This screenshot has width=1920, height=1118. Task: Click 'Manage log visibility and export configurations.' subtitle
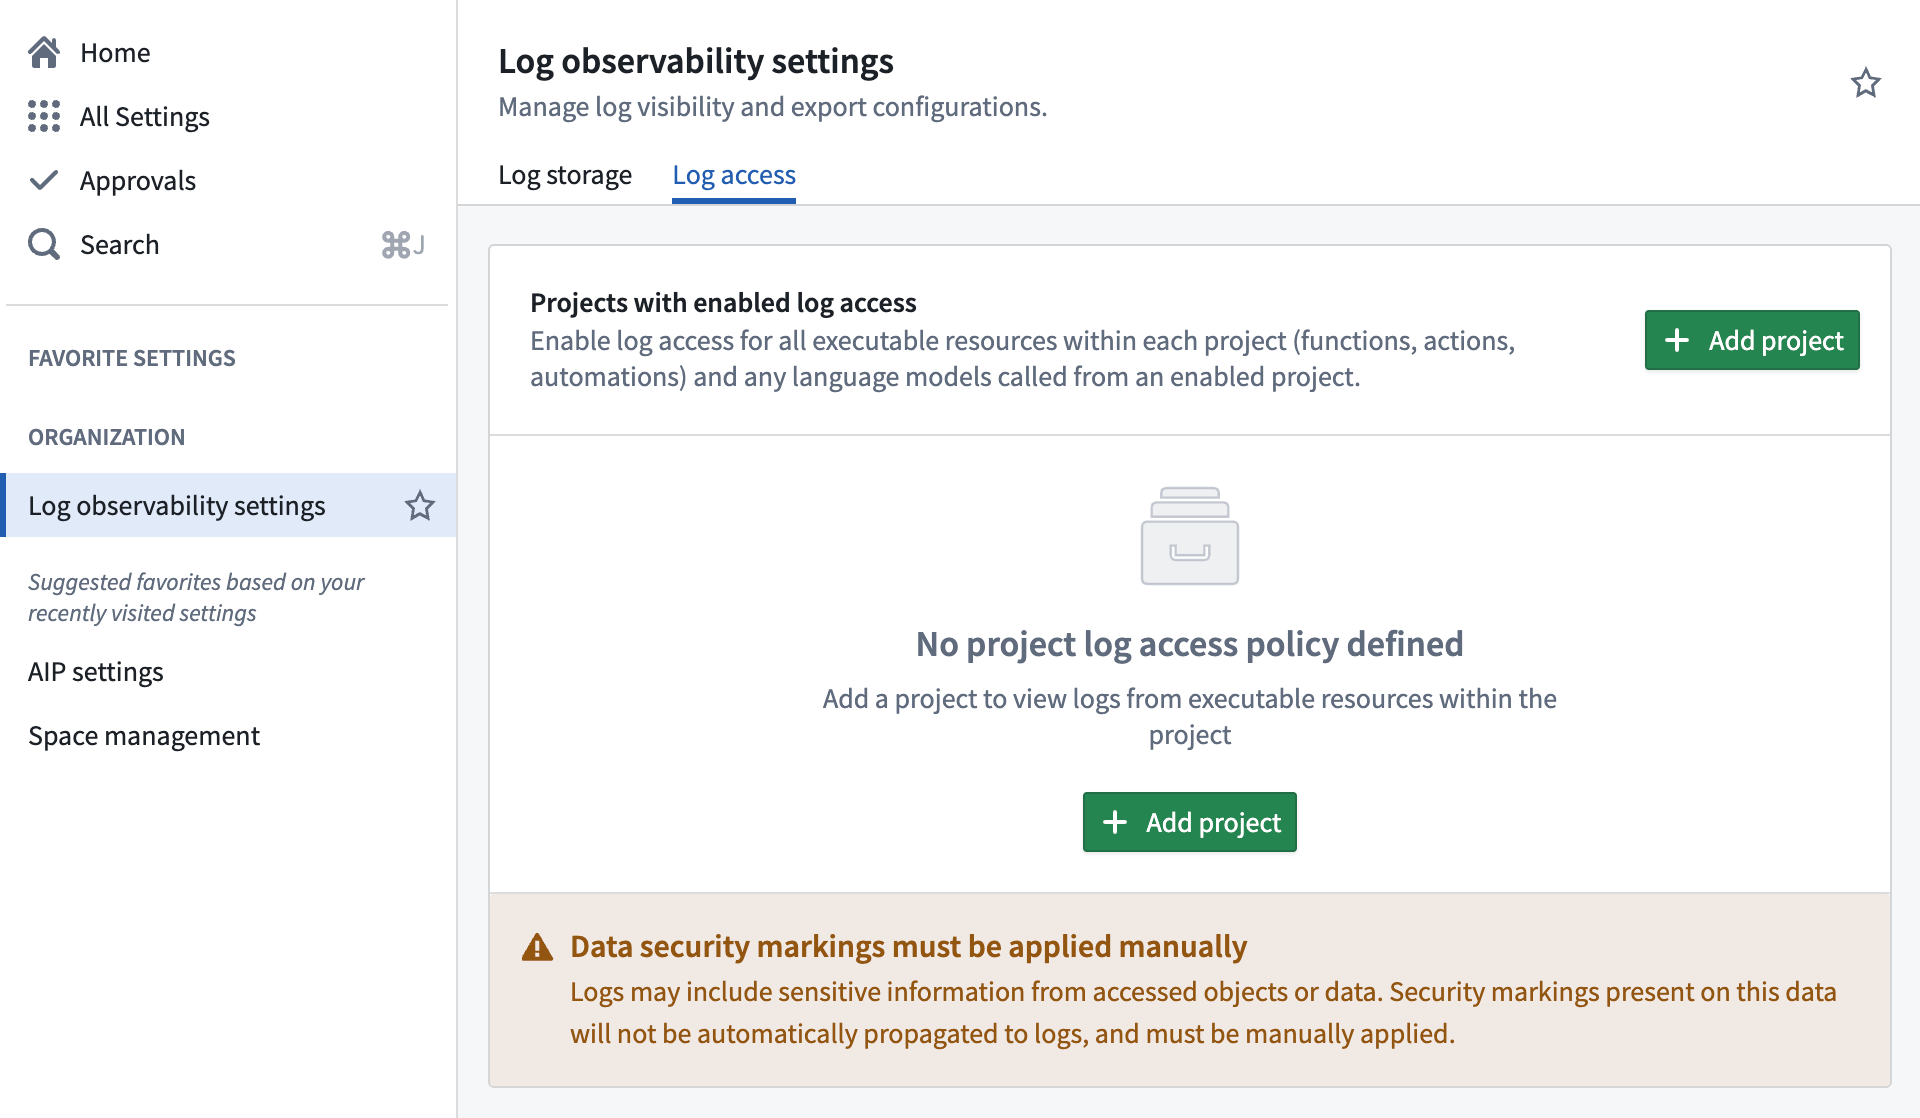pyautogui.click(x=773, y=106)
